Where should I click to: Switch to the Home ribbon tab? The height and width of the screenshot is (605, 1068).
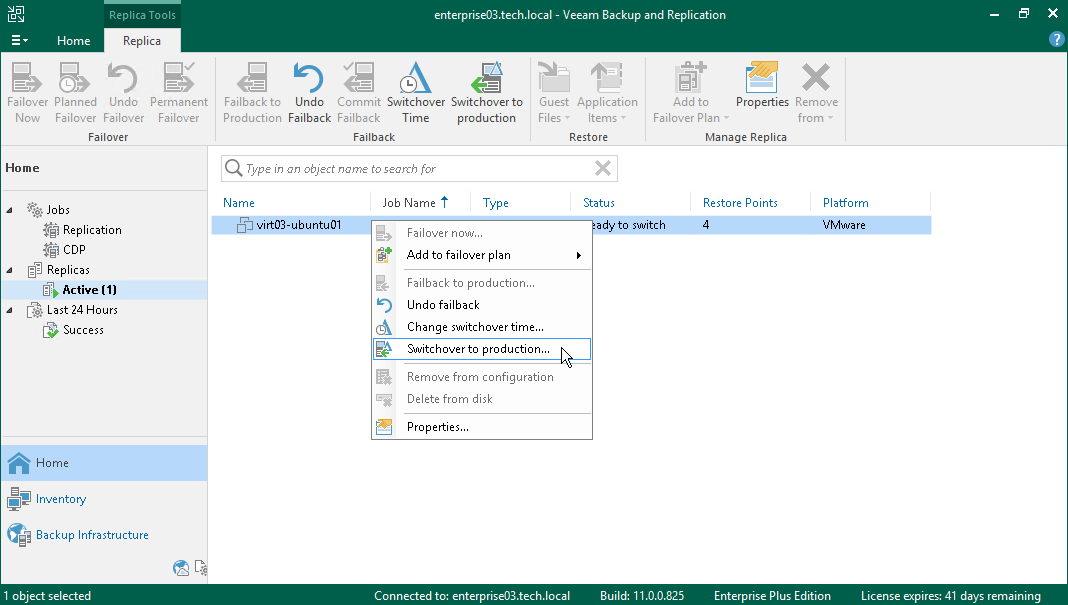pos(74,41)
